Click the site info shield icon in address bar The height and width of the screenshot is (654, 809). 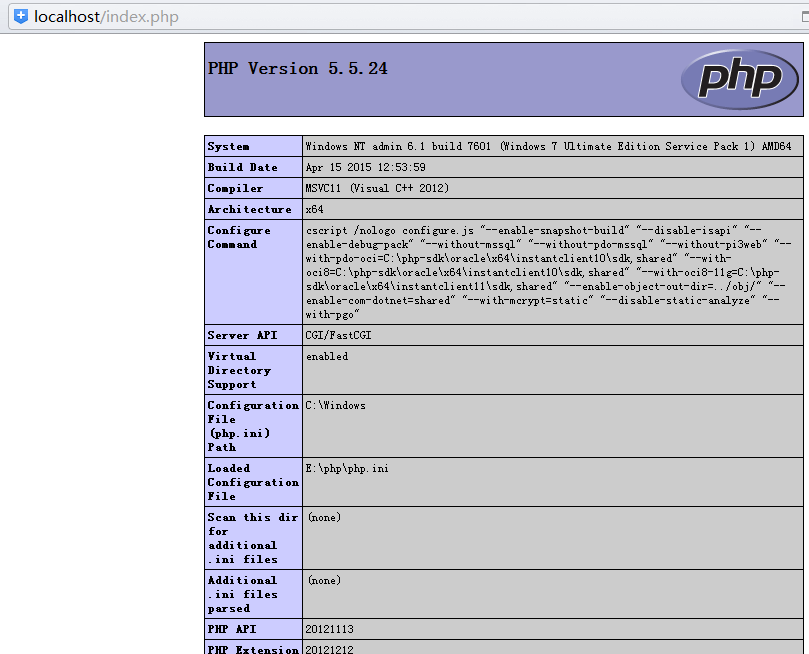(x=20, y=17)
